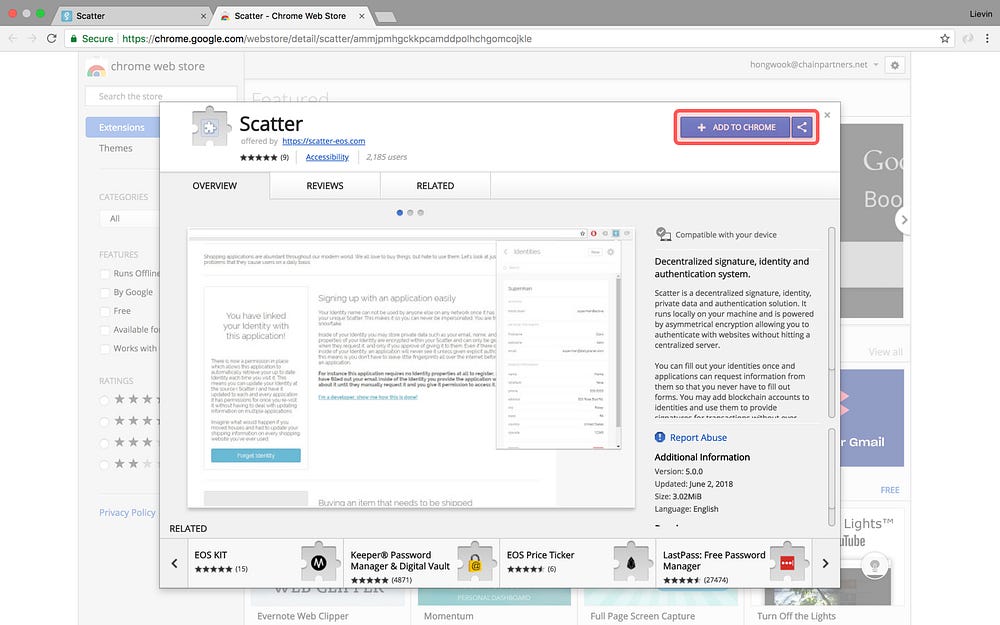Click the View all link
Image resolution: width=1000 pixels, height=625 pixels.
click(885, 352)
